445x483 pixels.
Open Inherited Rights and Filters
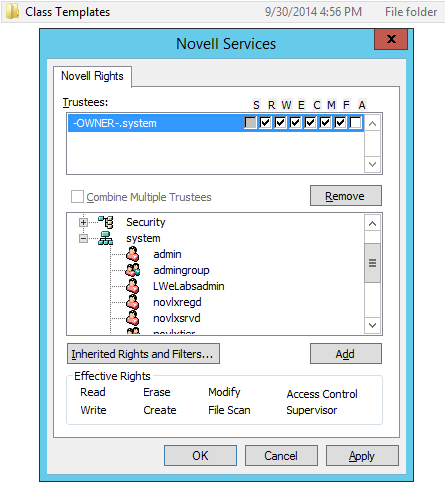143,354
